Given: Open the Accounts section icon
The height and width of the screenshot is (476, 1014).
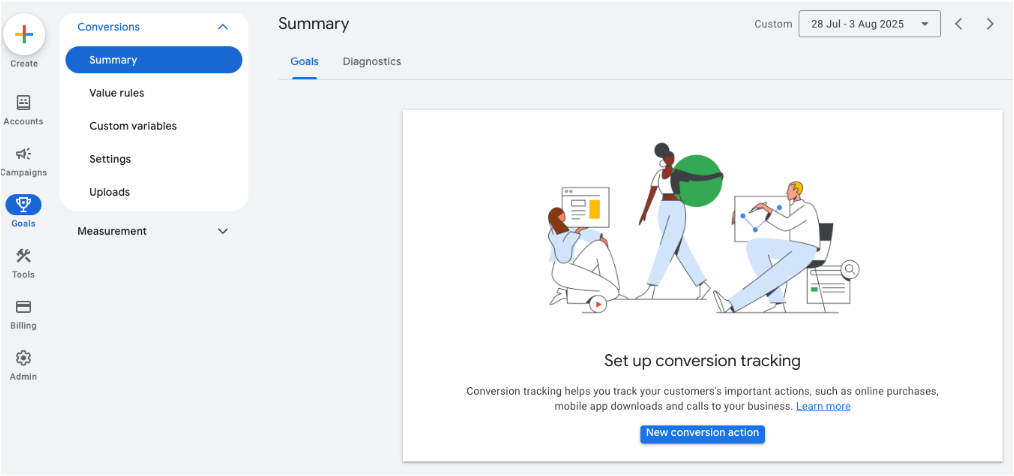Looking at the screenshot, I should point(23,102).
